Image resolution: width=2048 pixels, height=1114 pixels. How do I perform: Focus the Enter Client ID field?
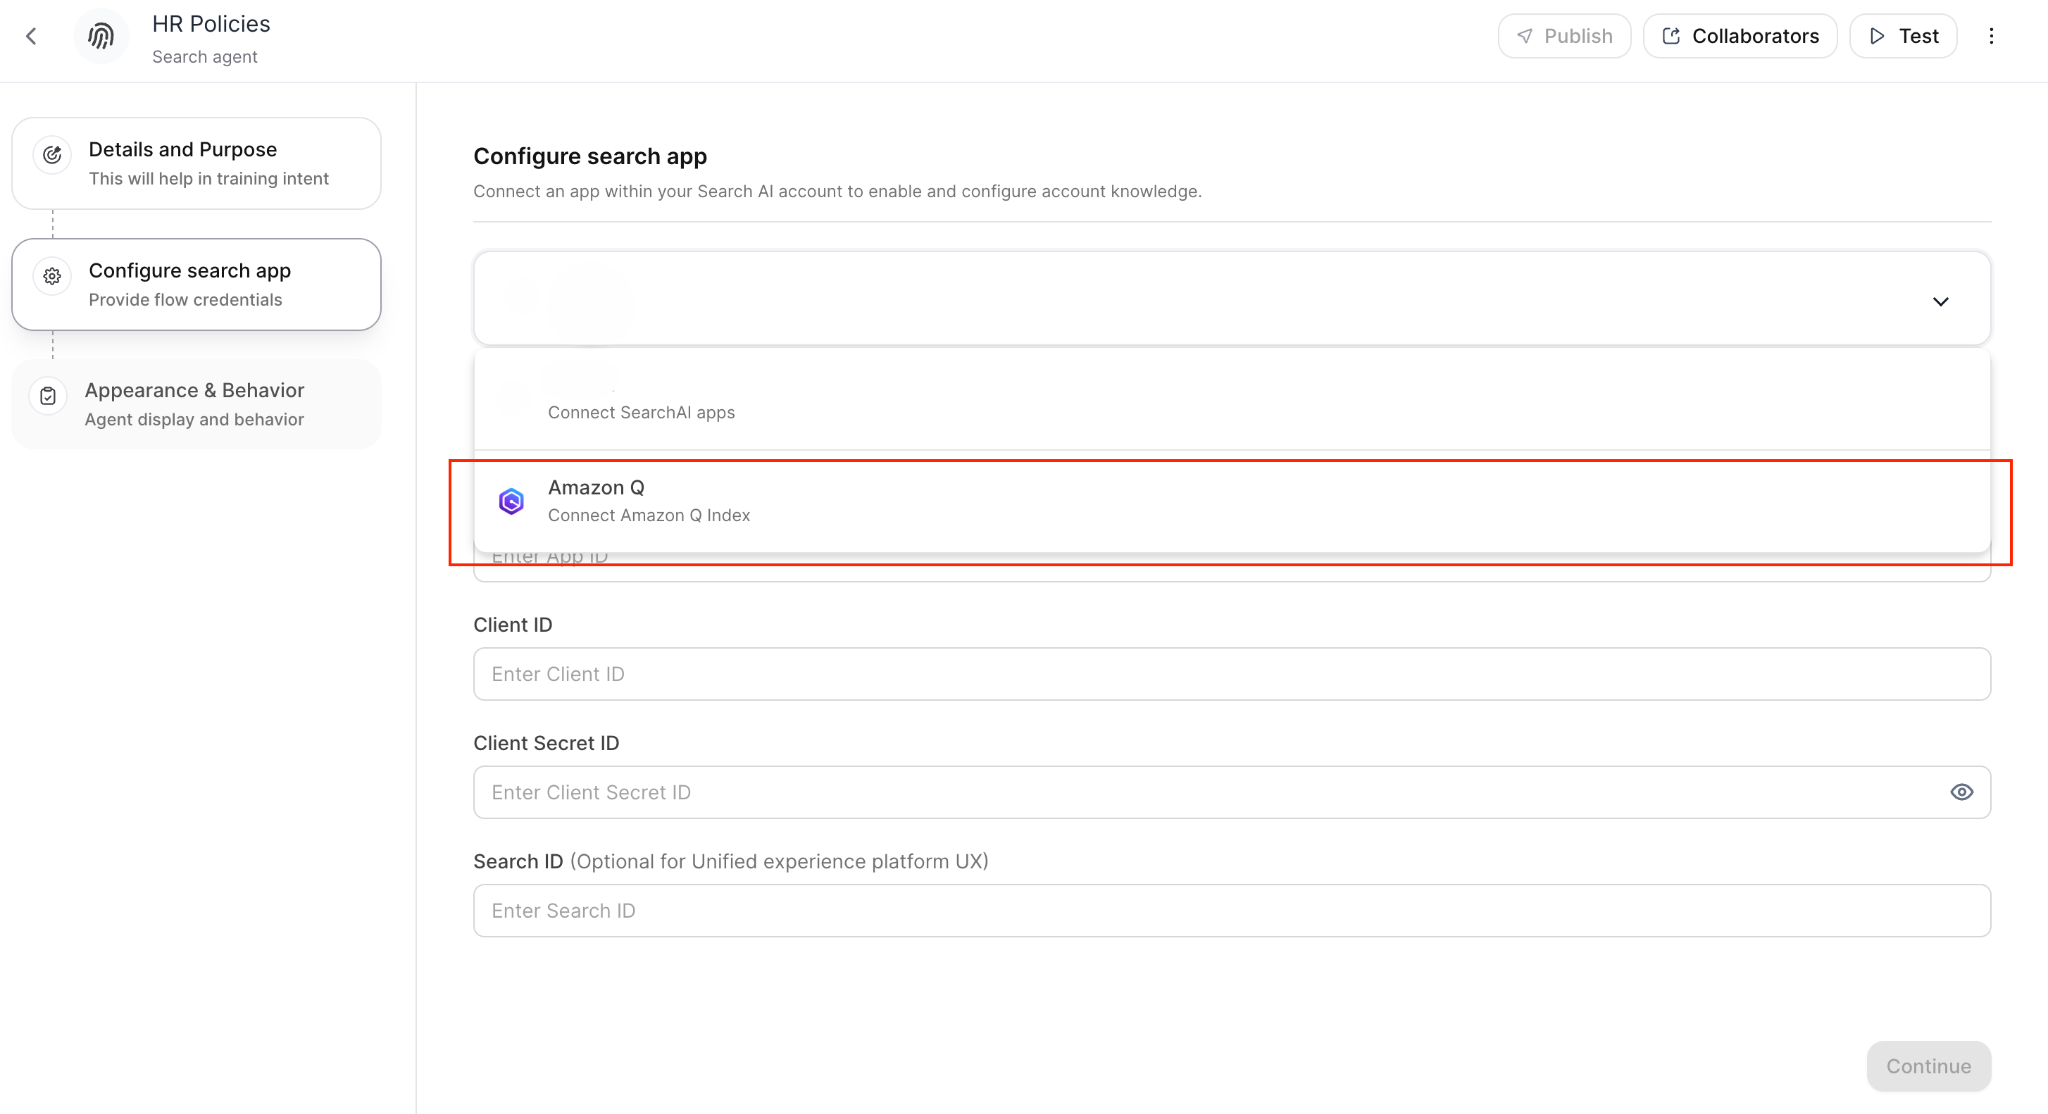coord(1230,674)
